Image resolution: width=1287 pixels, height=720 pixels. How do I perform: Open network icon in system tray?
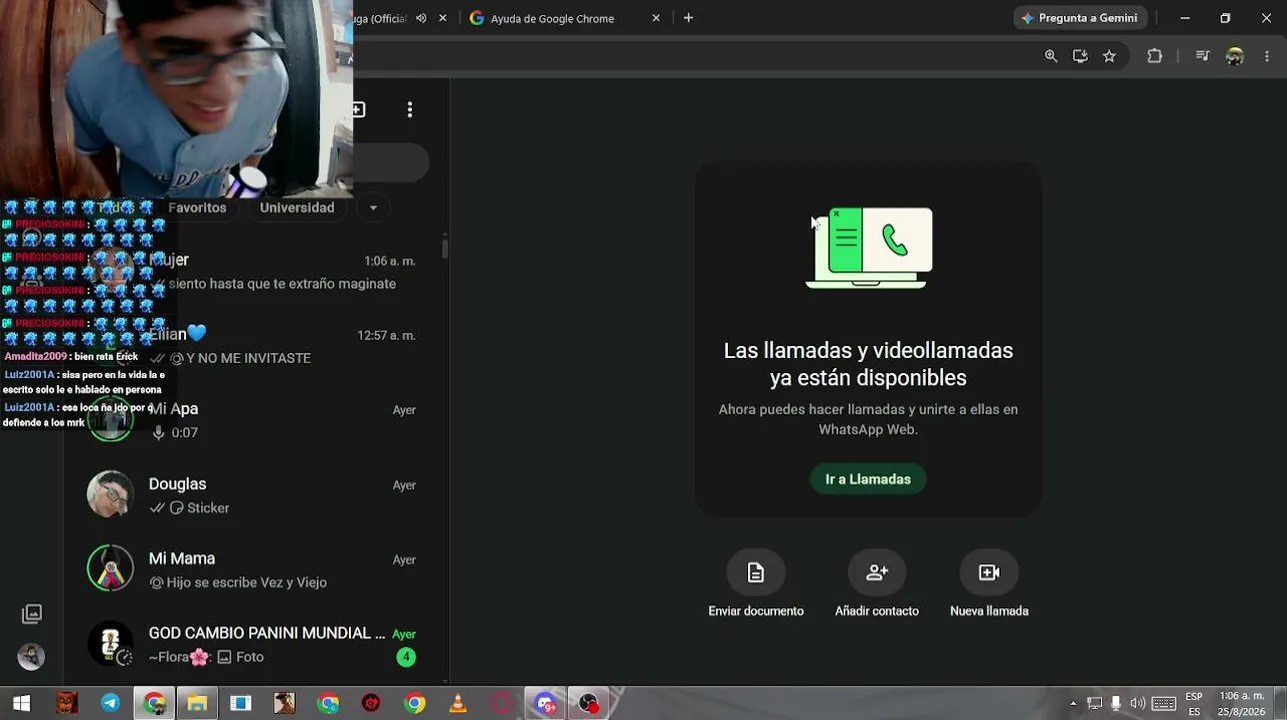coord(1094,703)
